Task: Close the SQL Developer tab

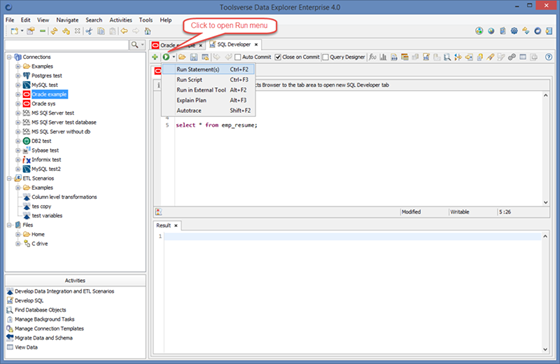Action: (256, 45)
